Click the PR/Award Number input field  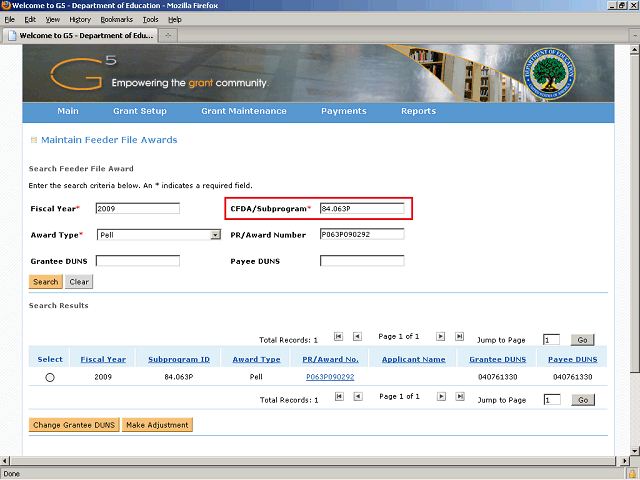coord(362,234)
